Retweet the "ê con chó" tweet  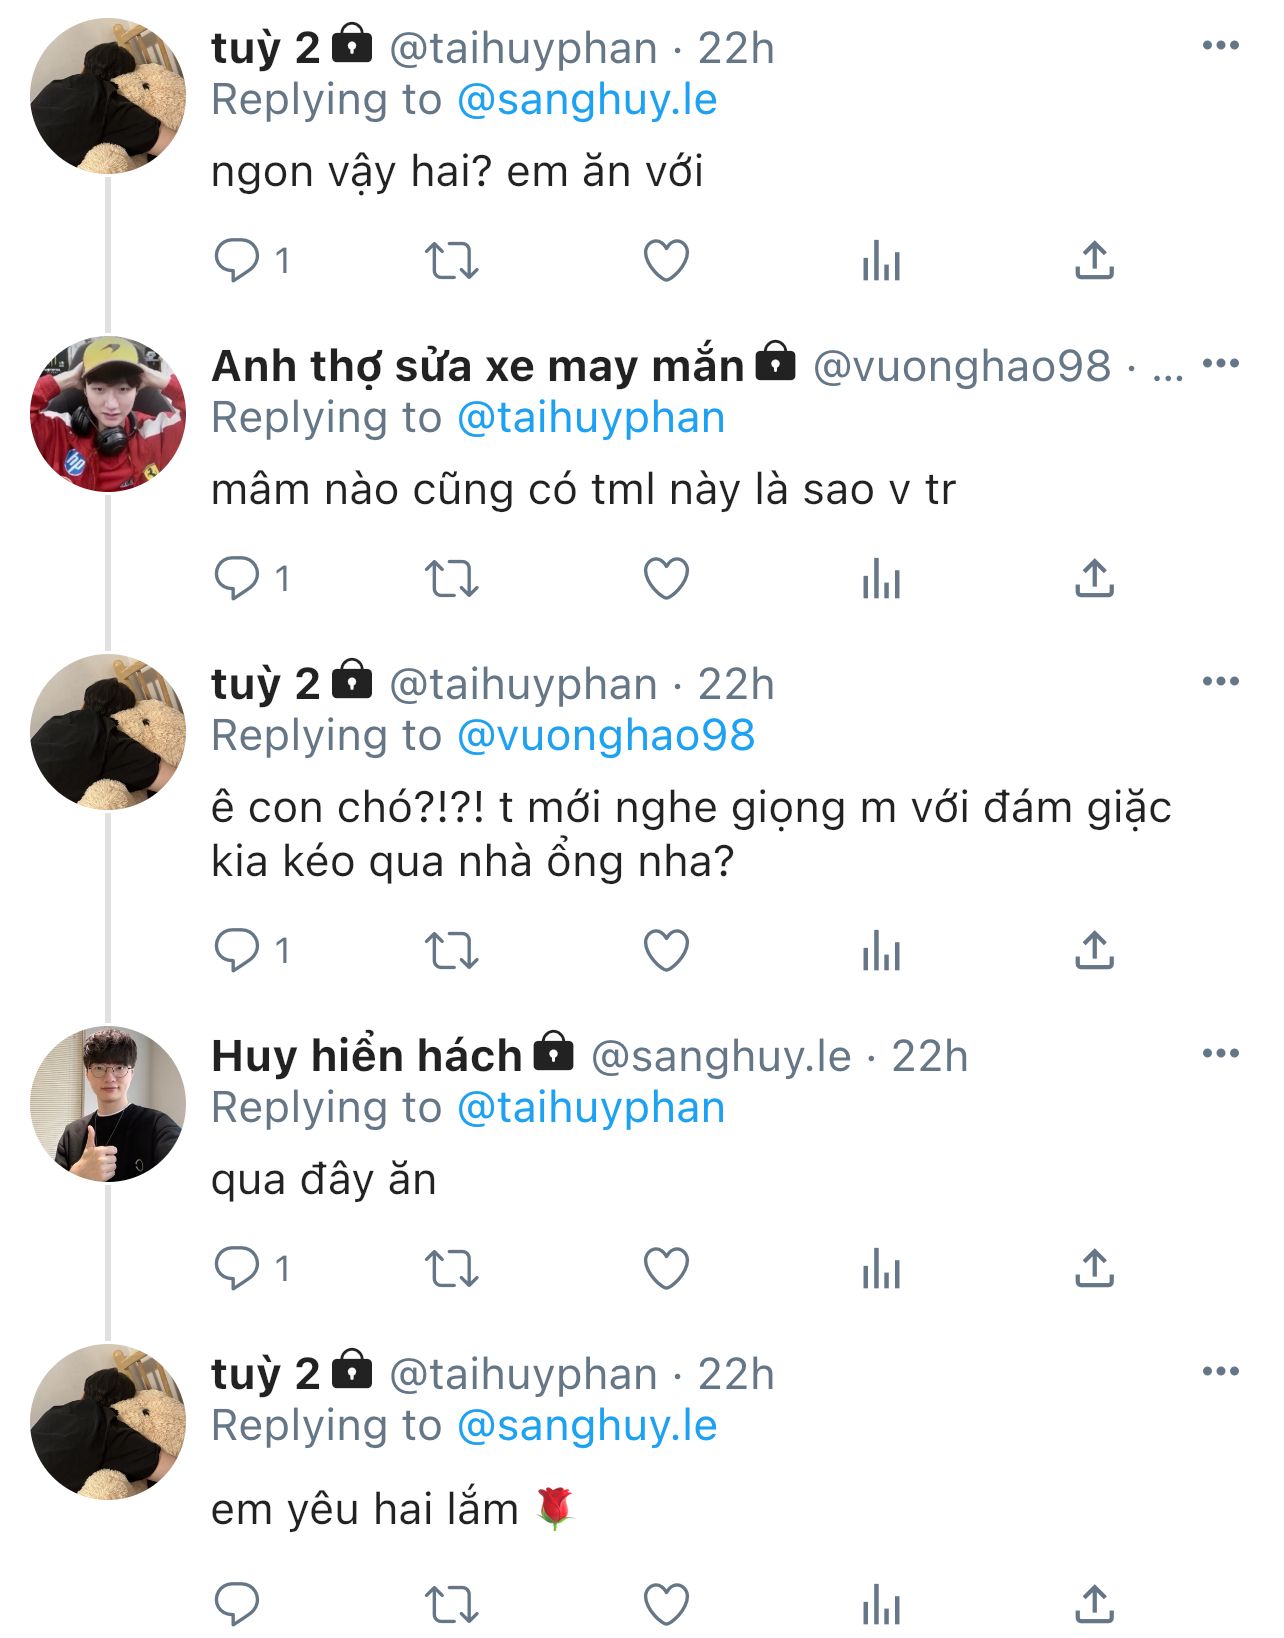(451, 951)
